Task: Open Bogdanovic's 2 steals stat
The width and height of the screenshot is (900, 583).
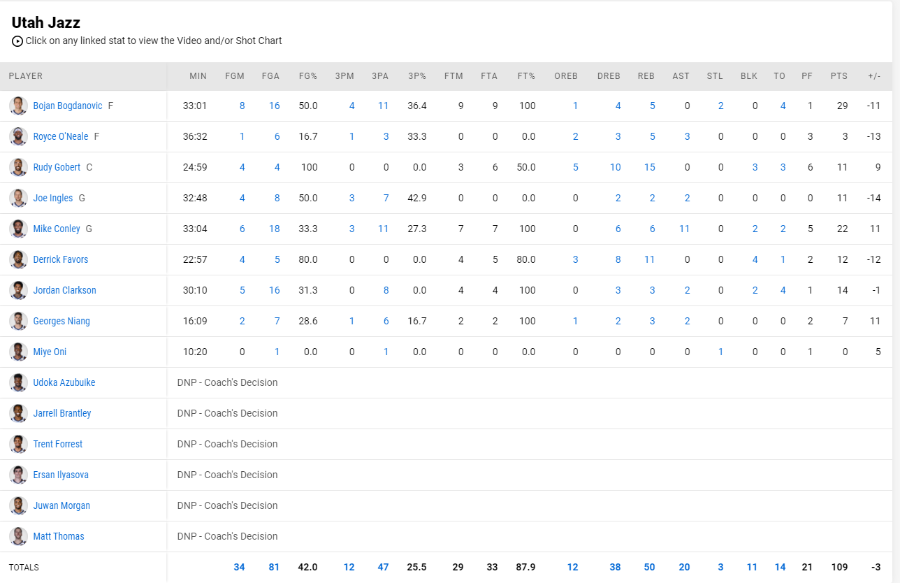Action: (x=720, y=106)
